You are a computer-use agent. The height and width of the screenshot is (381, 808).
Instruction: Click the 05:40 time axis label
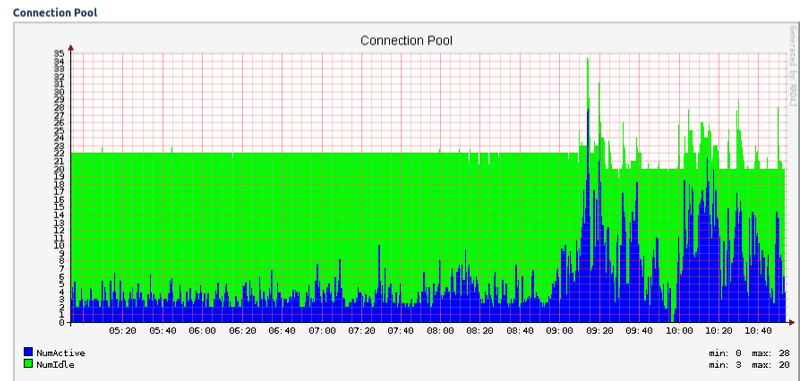(x=163, y=330)
